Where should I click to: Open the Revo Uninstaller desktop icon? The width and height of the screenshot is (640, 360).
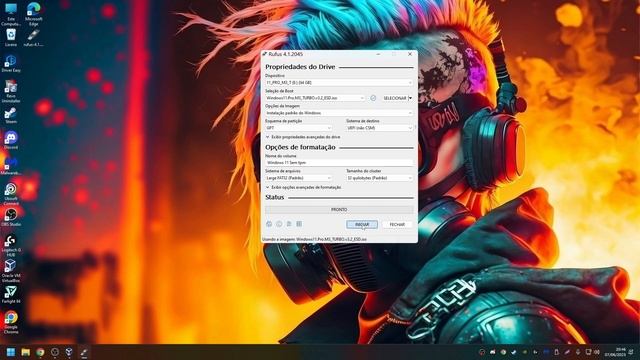pos(11,91)
